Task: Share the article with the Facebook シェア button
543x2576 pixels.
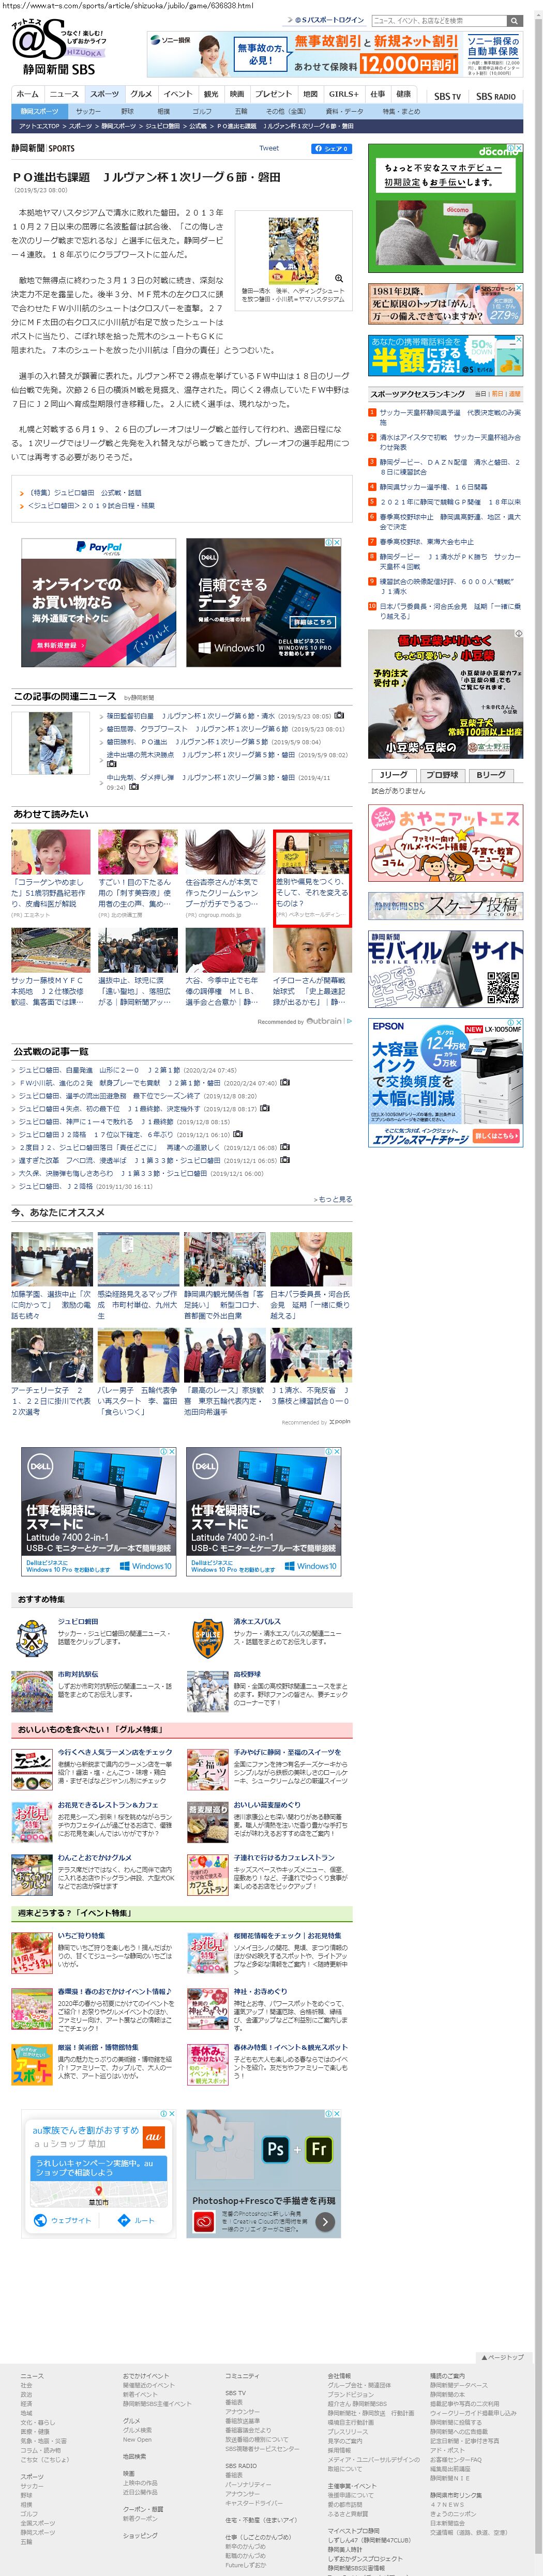Action: tap(332, 149)
